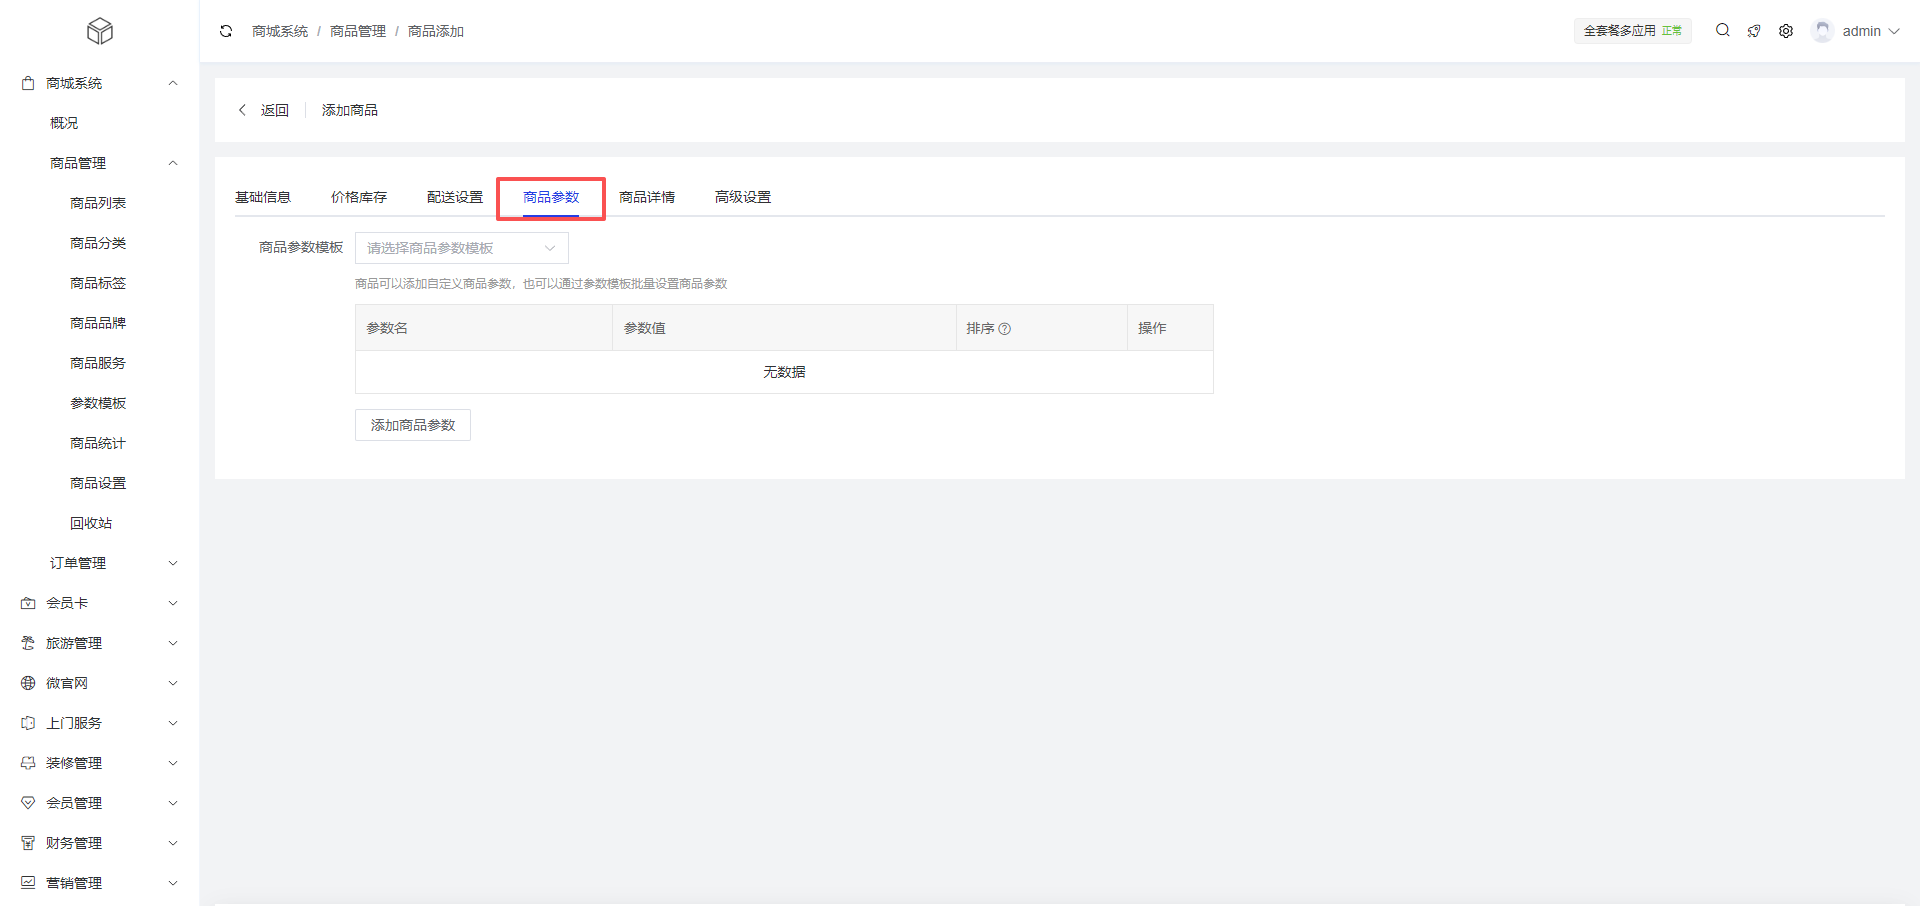Select the 商品参数 tab
The image size is (1920, 906).
tap(551, 197)
